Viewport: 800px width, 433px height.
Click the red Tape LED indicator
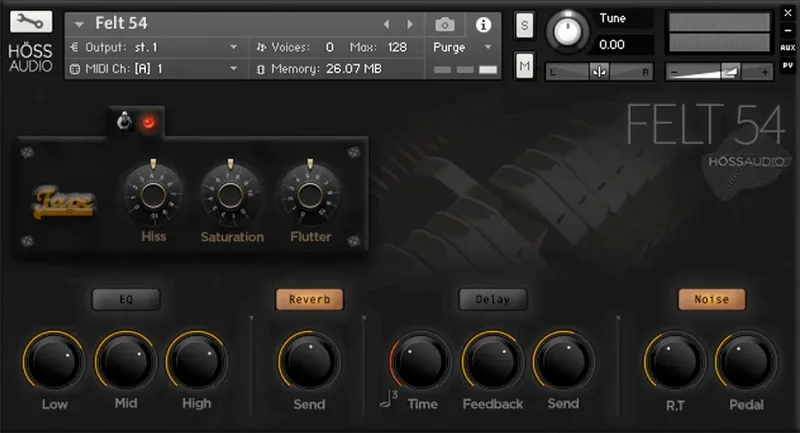tap(148, 122)
